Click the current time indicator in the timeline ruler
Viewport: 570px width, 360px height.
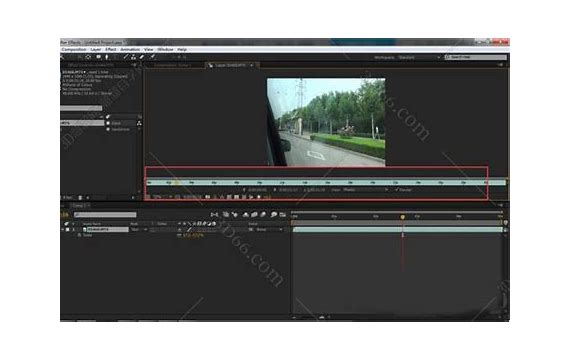[402, 217]
